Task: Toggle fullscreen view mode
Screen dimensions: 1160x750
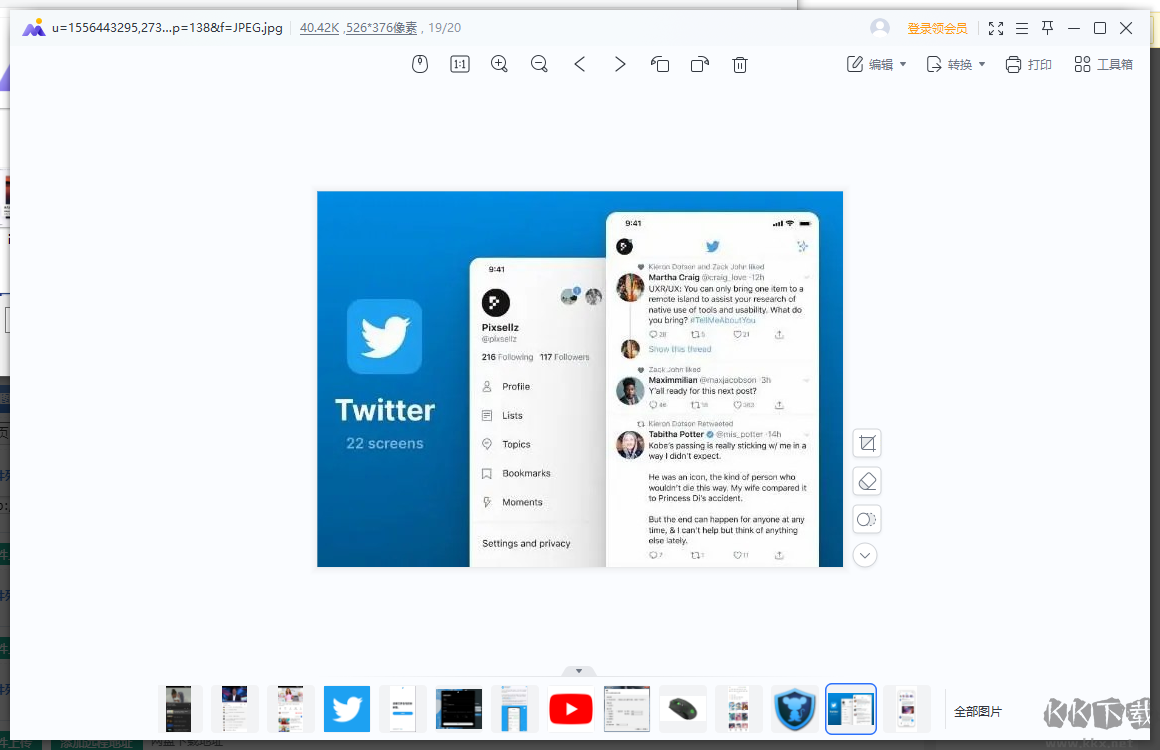Action: pyautogui.click(x=996, y=28)
